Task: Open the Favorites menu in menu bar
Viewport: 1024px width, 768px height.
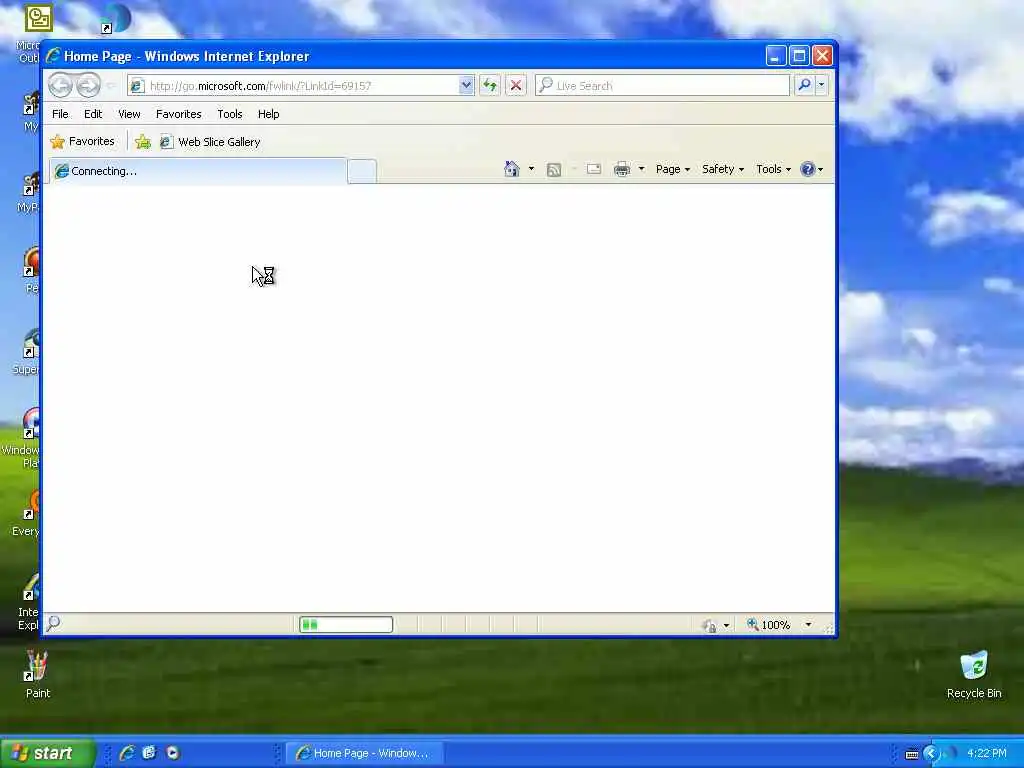Action: tap(178, 114)
